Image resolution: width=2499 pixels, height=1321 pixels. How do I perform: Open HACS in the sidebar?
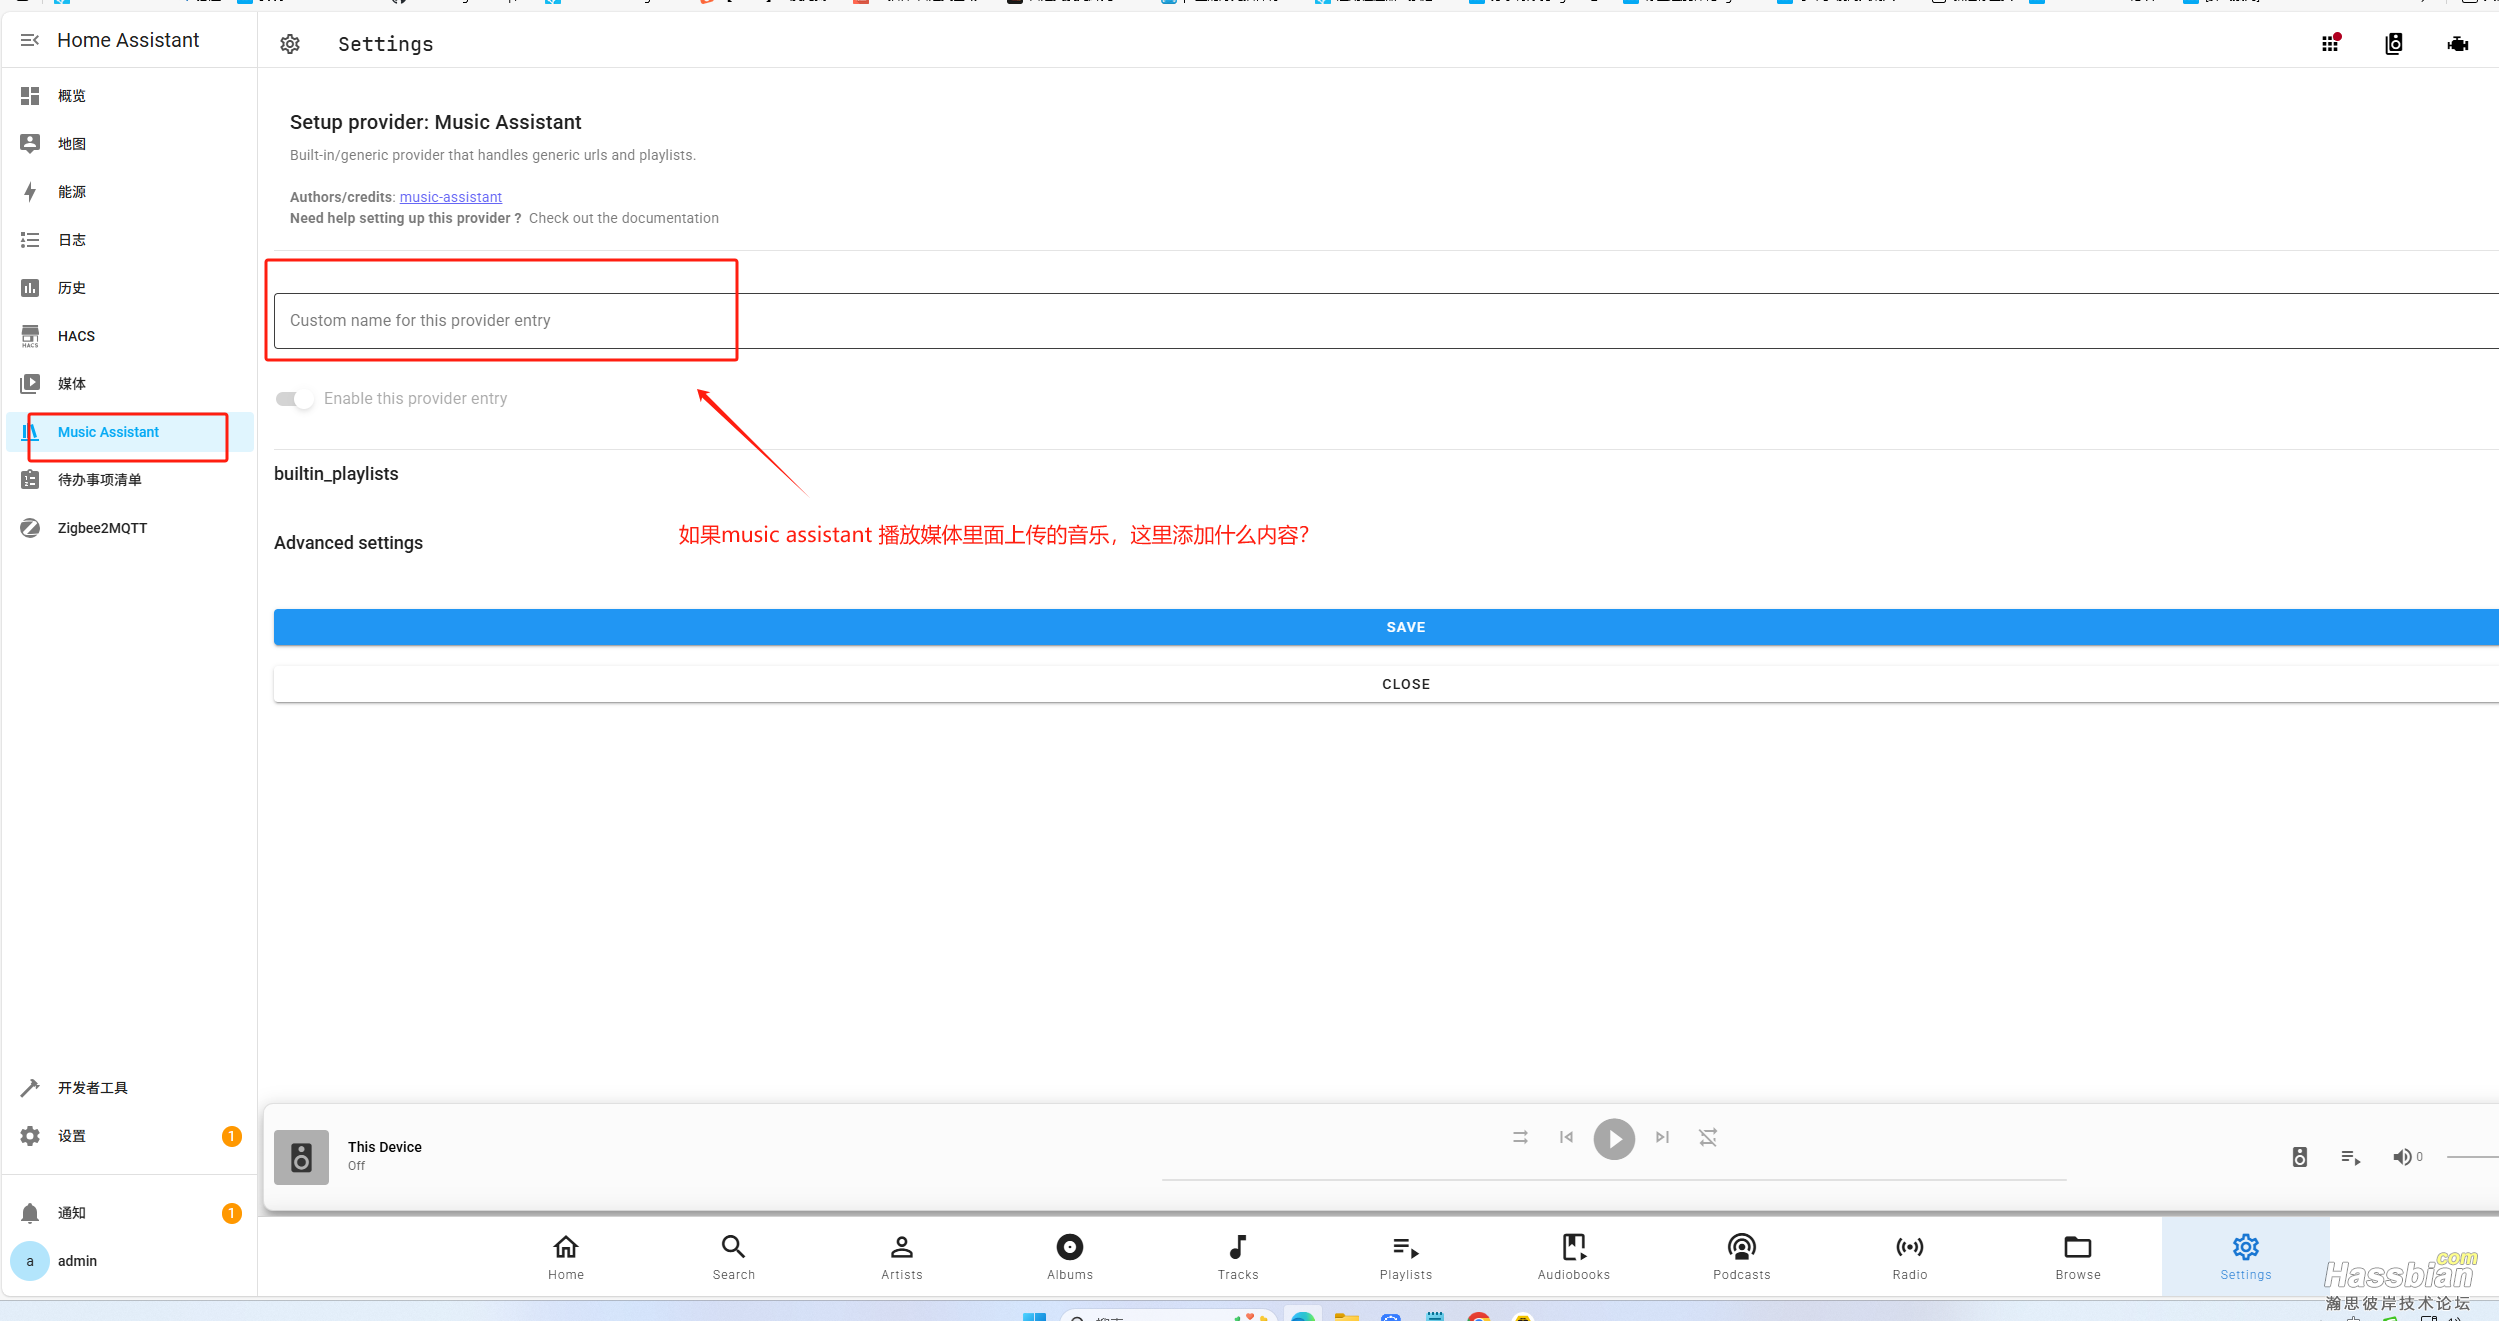[x=128, y=336]
